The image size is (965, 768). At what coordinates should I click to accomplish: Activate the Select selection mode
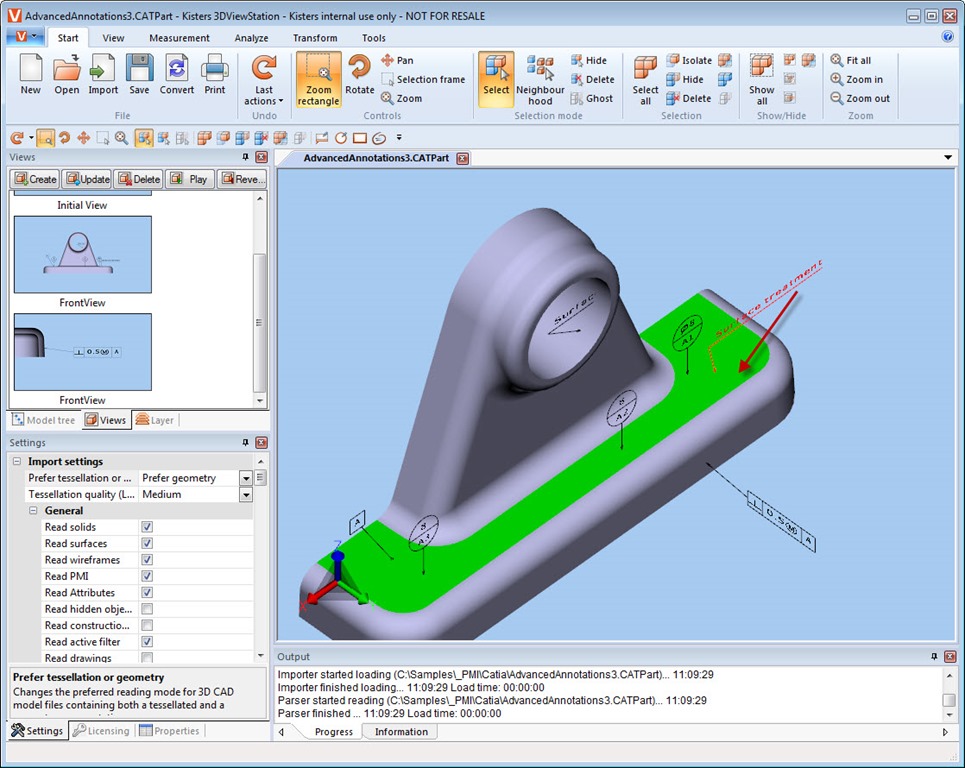point(496,79)
